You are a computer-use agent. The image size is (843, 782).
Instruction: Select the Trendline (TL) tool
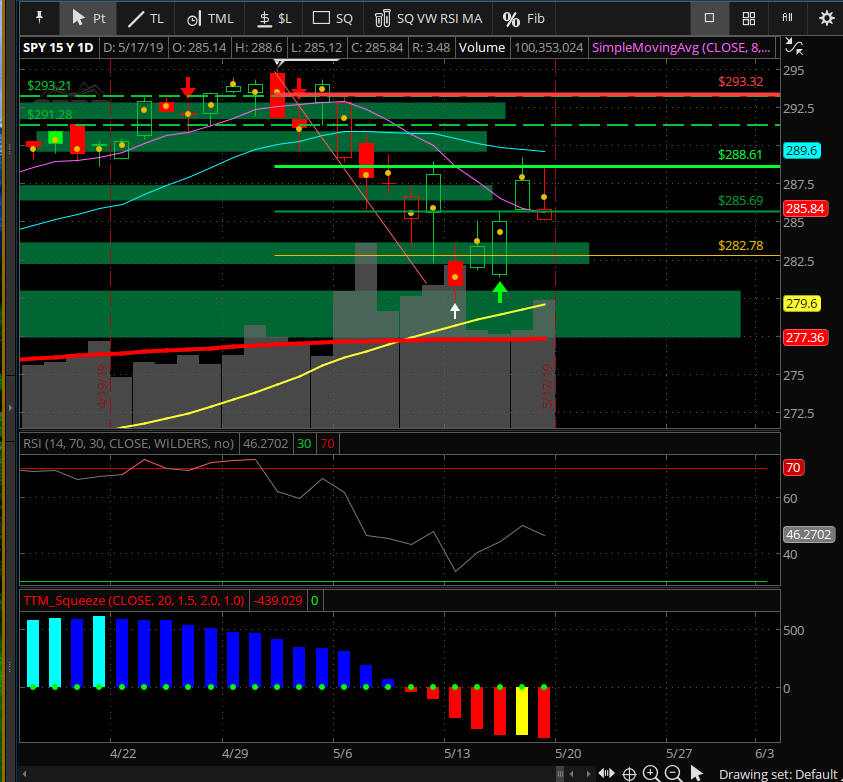click(146, 18)
